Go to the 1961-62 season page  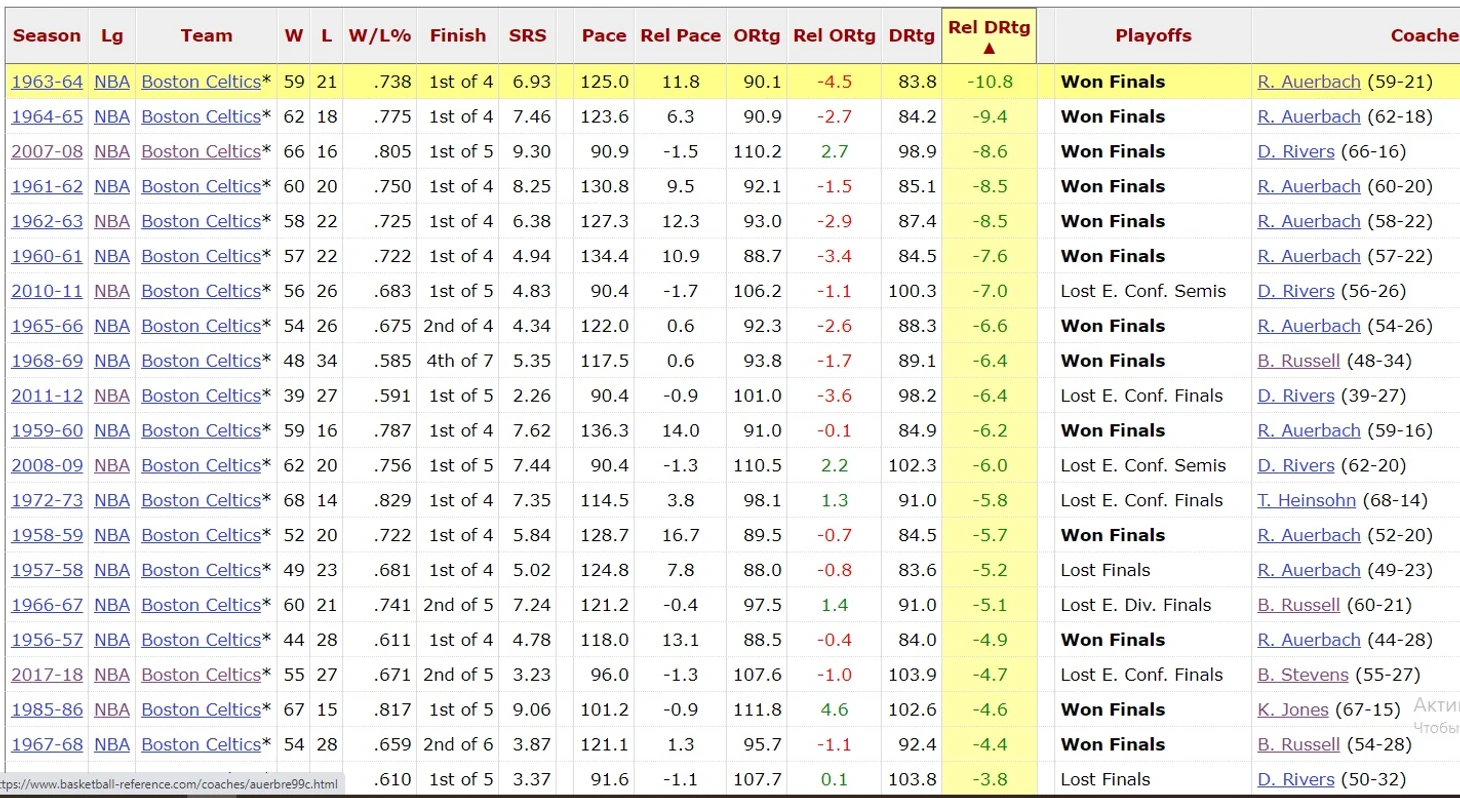47,187
